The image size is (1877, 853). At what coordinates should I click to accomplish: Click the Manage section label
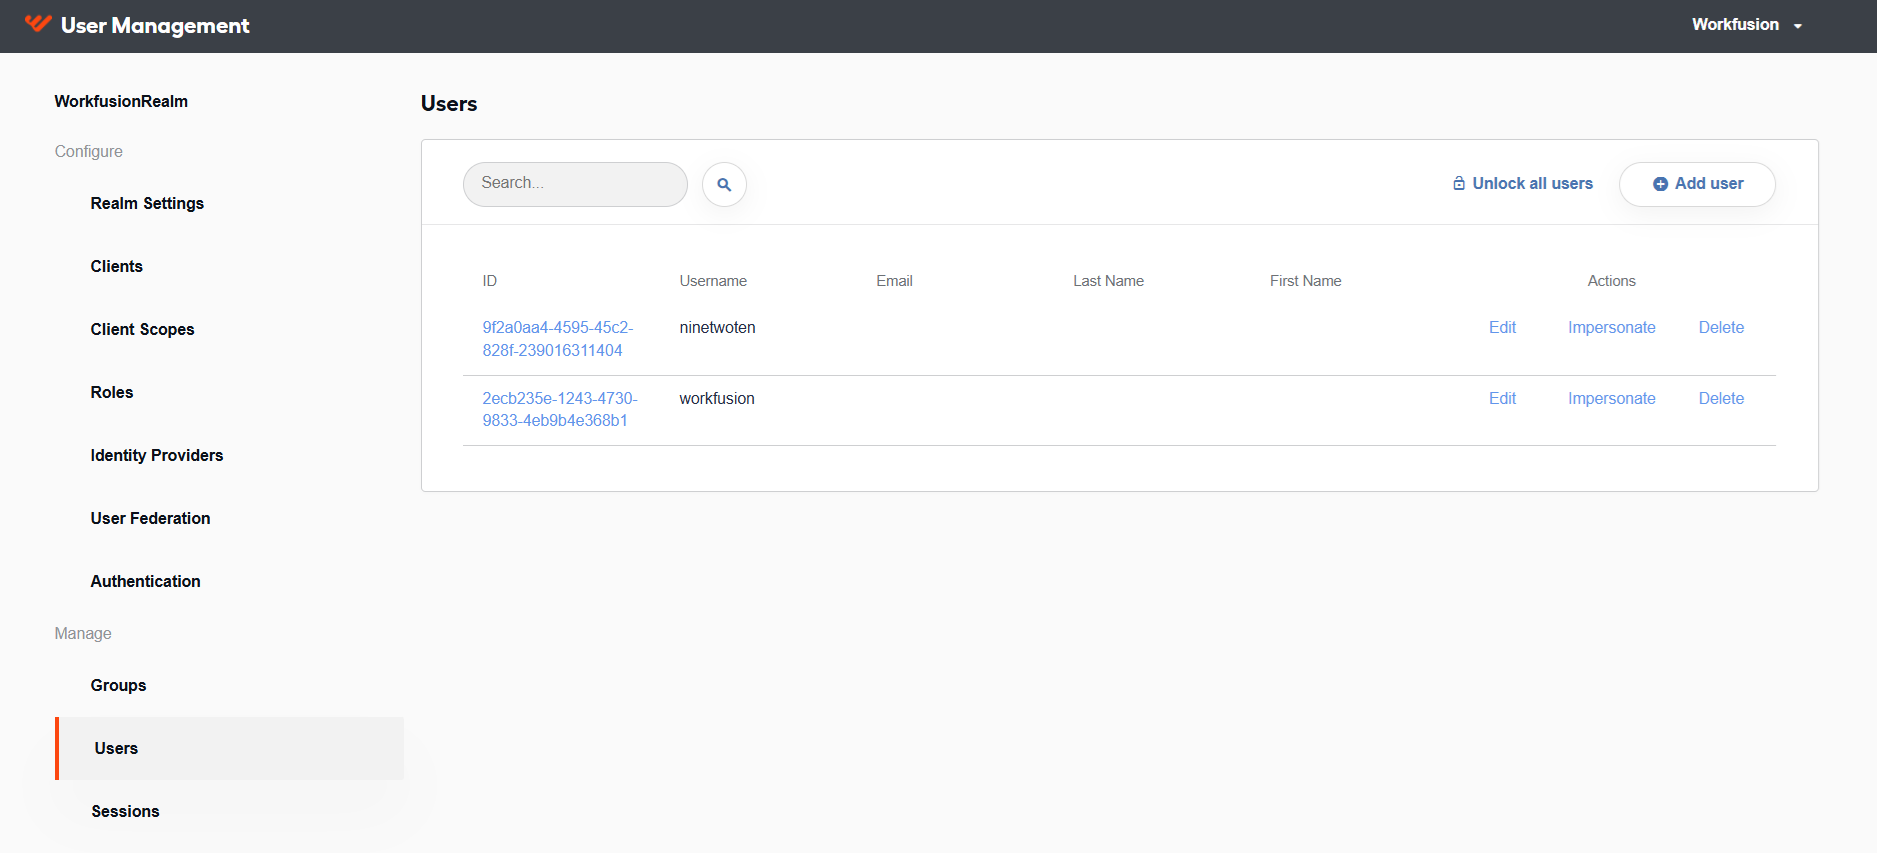coord(83,633)
